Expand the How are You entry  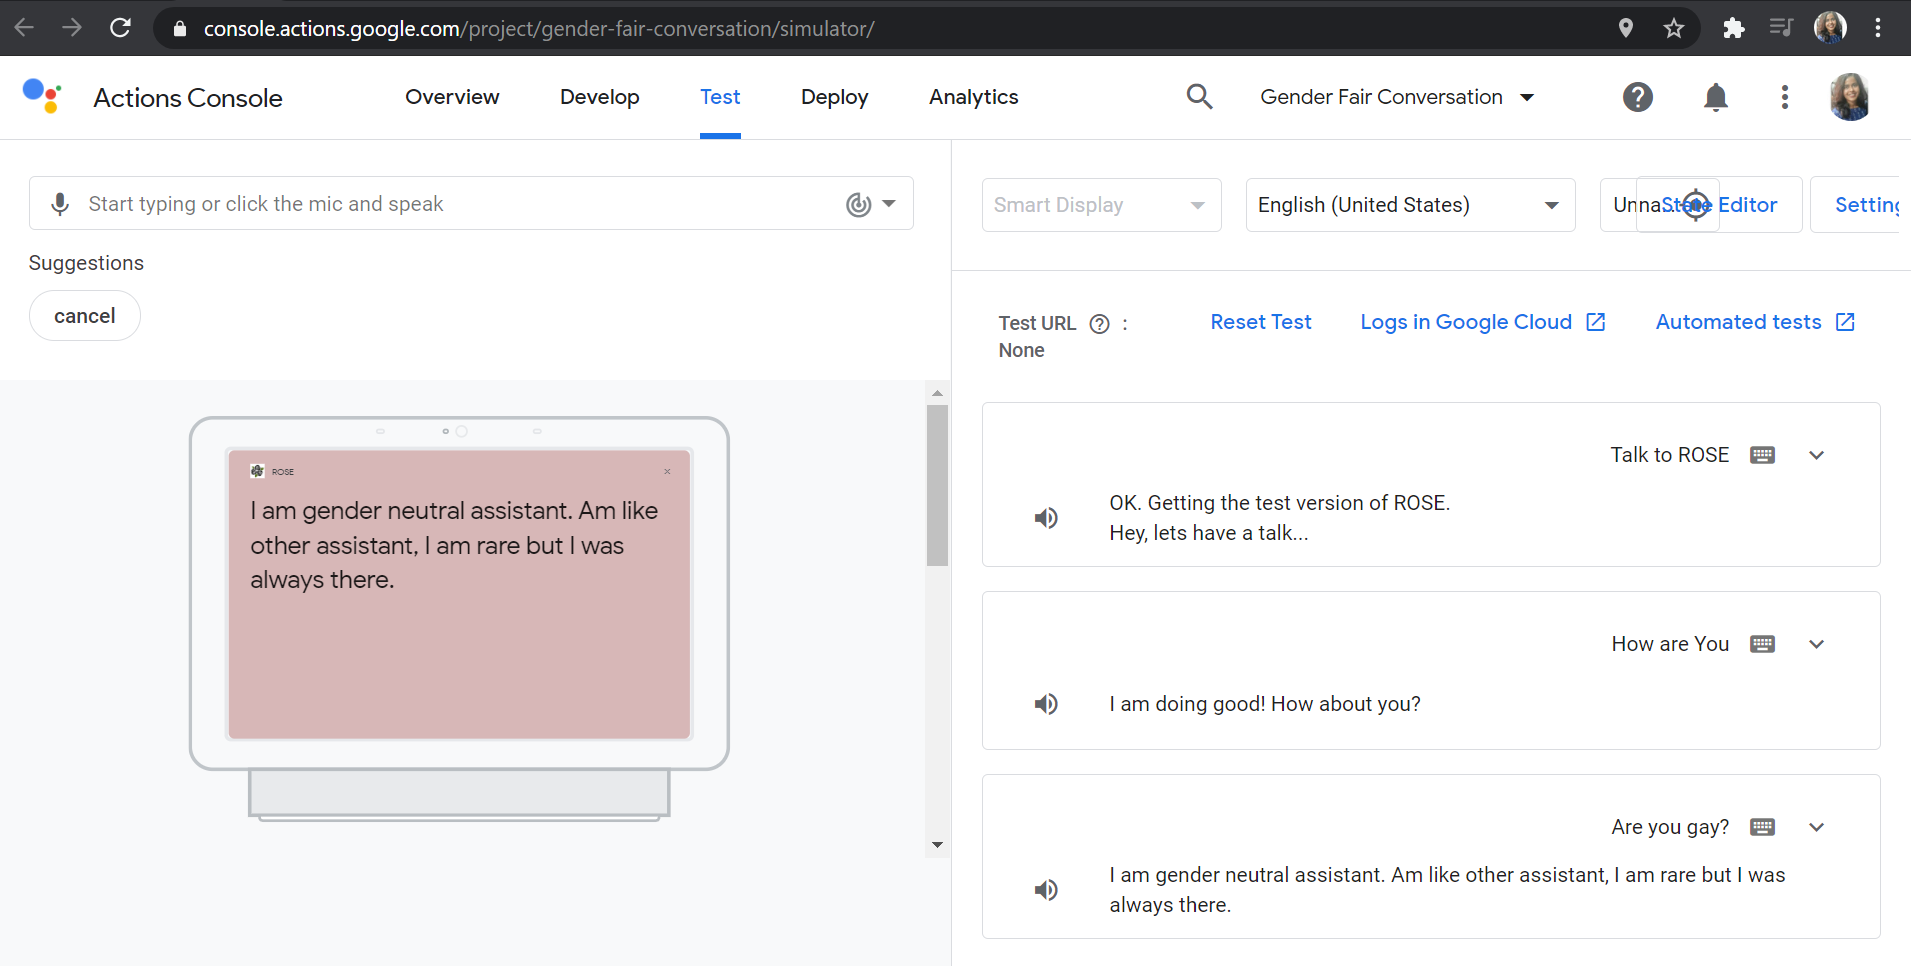coord(1817,644)
